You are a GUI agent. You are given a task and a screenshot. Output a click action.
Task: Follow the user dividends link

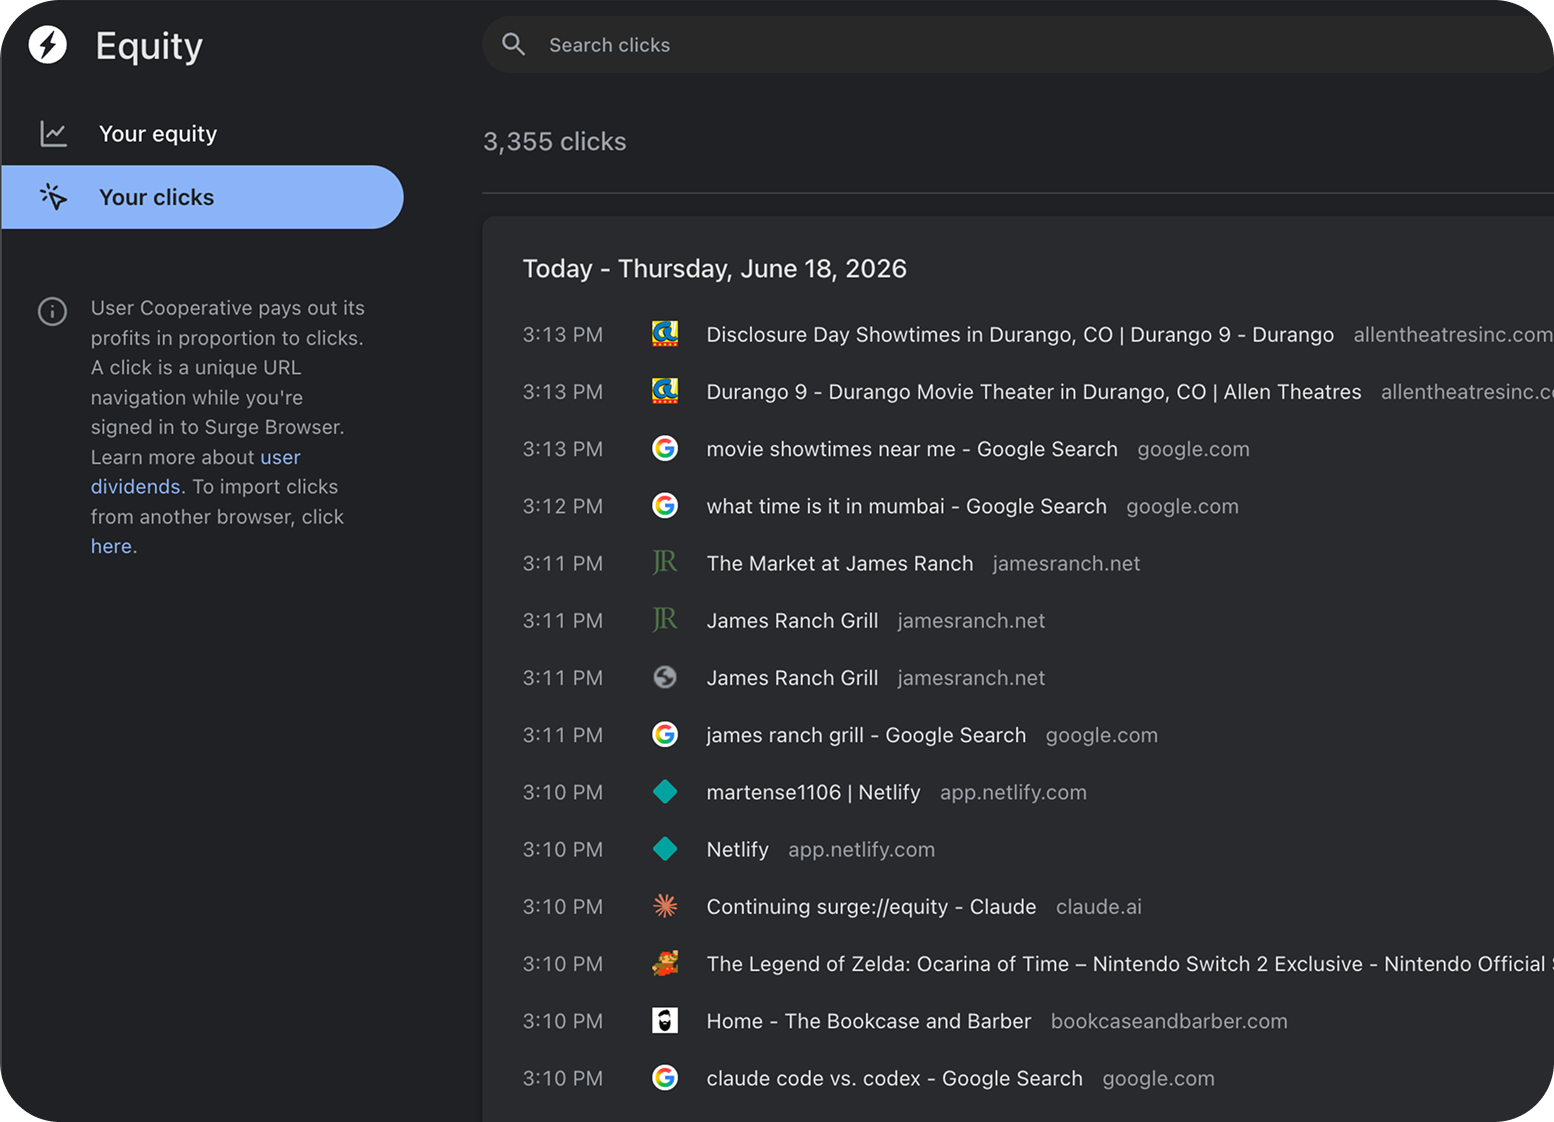coord(195,472)
